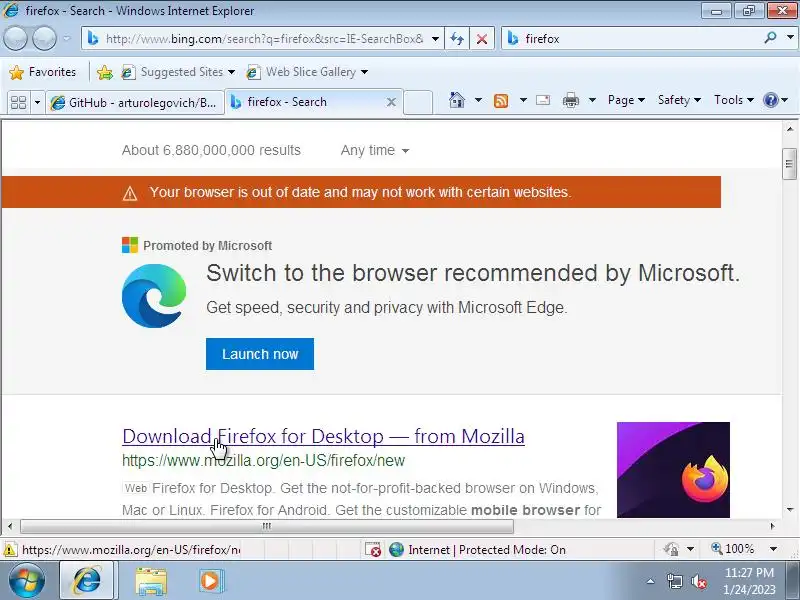Click the scroll up arrow
This screenshot has height=600, width=800.
pyautogui.click(x=790, y=129)
